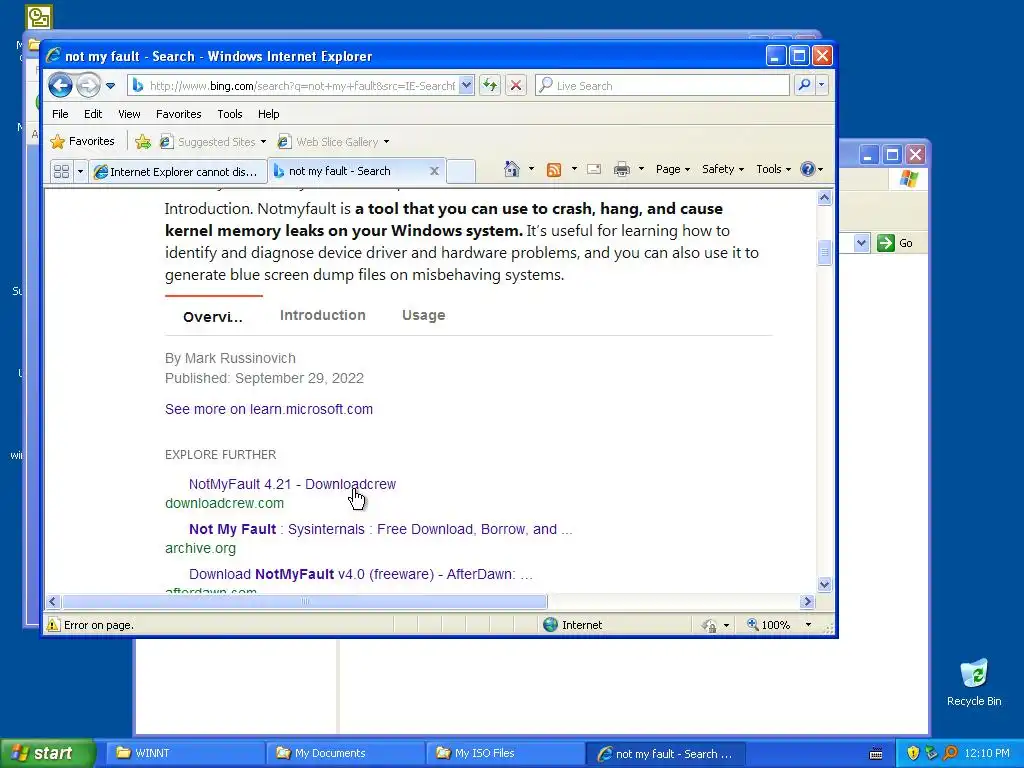Open the Windows Start button
The width and height of the screenshot is (1024, 768).
pyautogui.click(x=47, y=753)
